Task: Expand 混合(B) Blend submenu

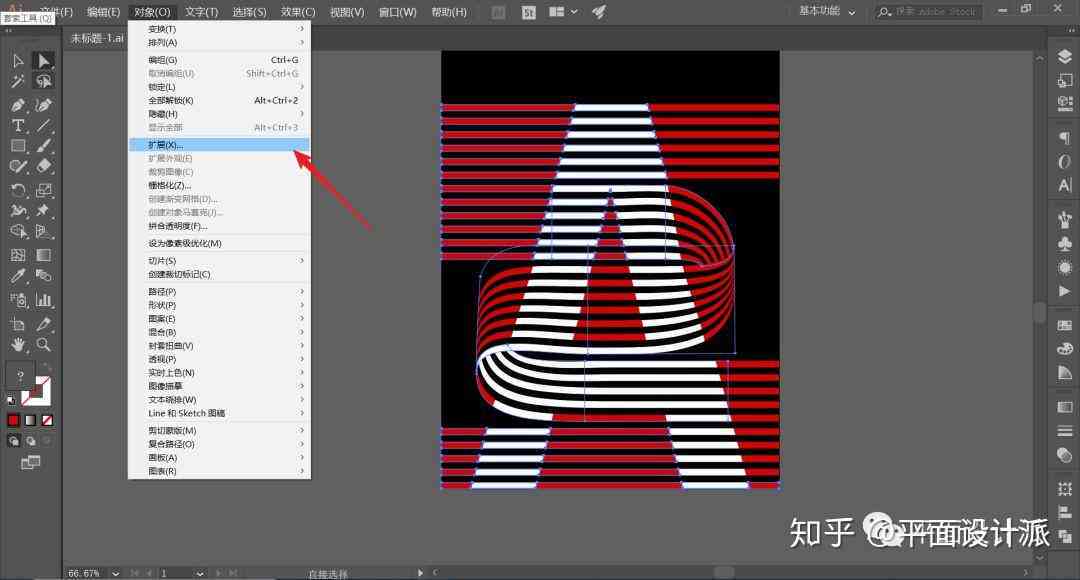Action: click(219, 332)
